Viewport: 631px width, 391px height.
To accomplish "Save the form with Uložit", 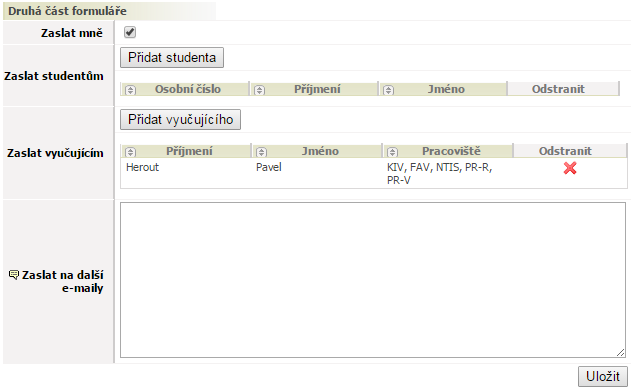I will tap(602, 377).
